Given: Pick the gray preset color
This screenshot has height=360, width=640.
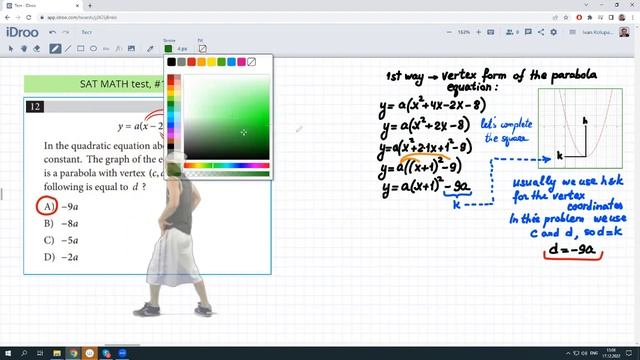Looking at the screenshot, I should 181,62.
